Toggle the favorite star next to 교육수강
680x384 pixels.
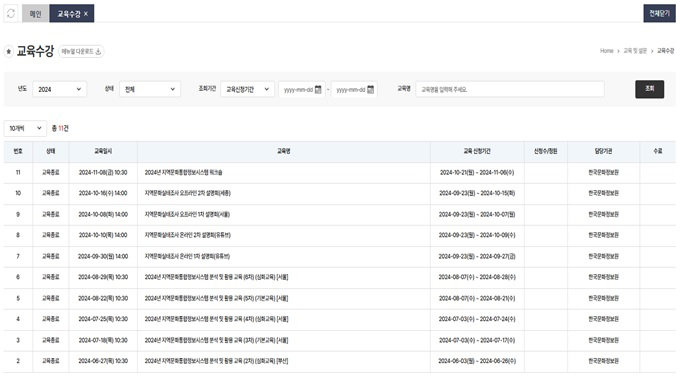click(9, 51)
